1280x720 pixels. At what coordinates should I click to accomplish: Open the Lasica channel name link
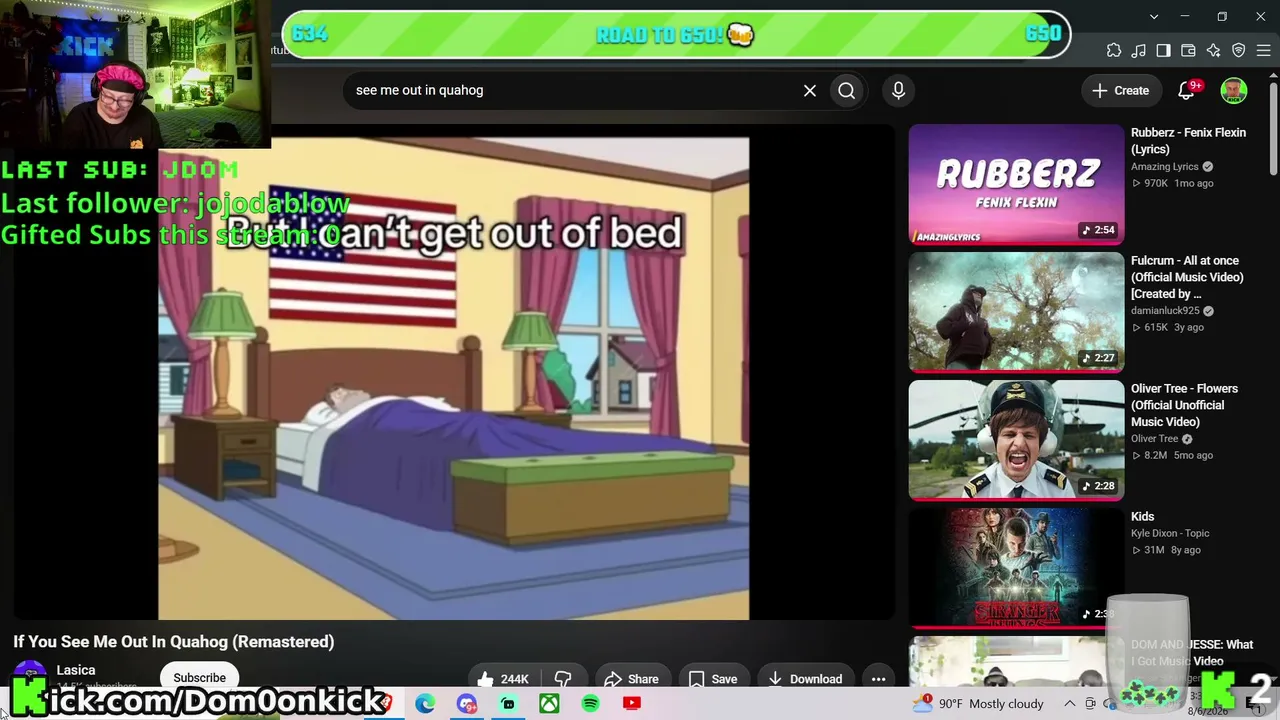click(76, 670)
